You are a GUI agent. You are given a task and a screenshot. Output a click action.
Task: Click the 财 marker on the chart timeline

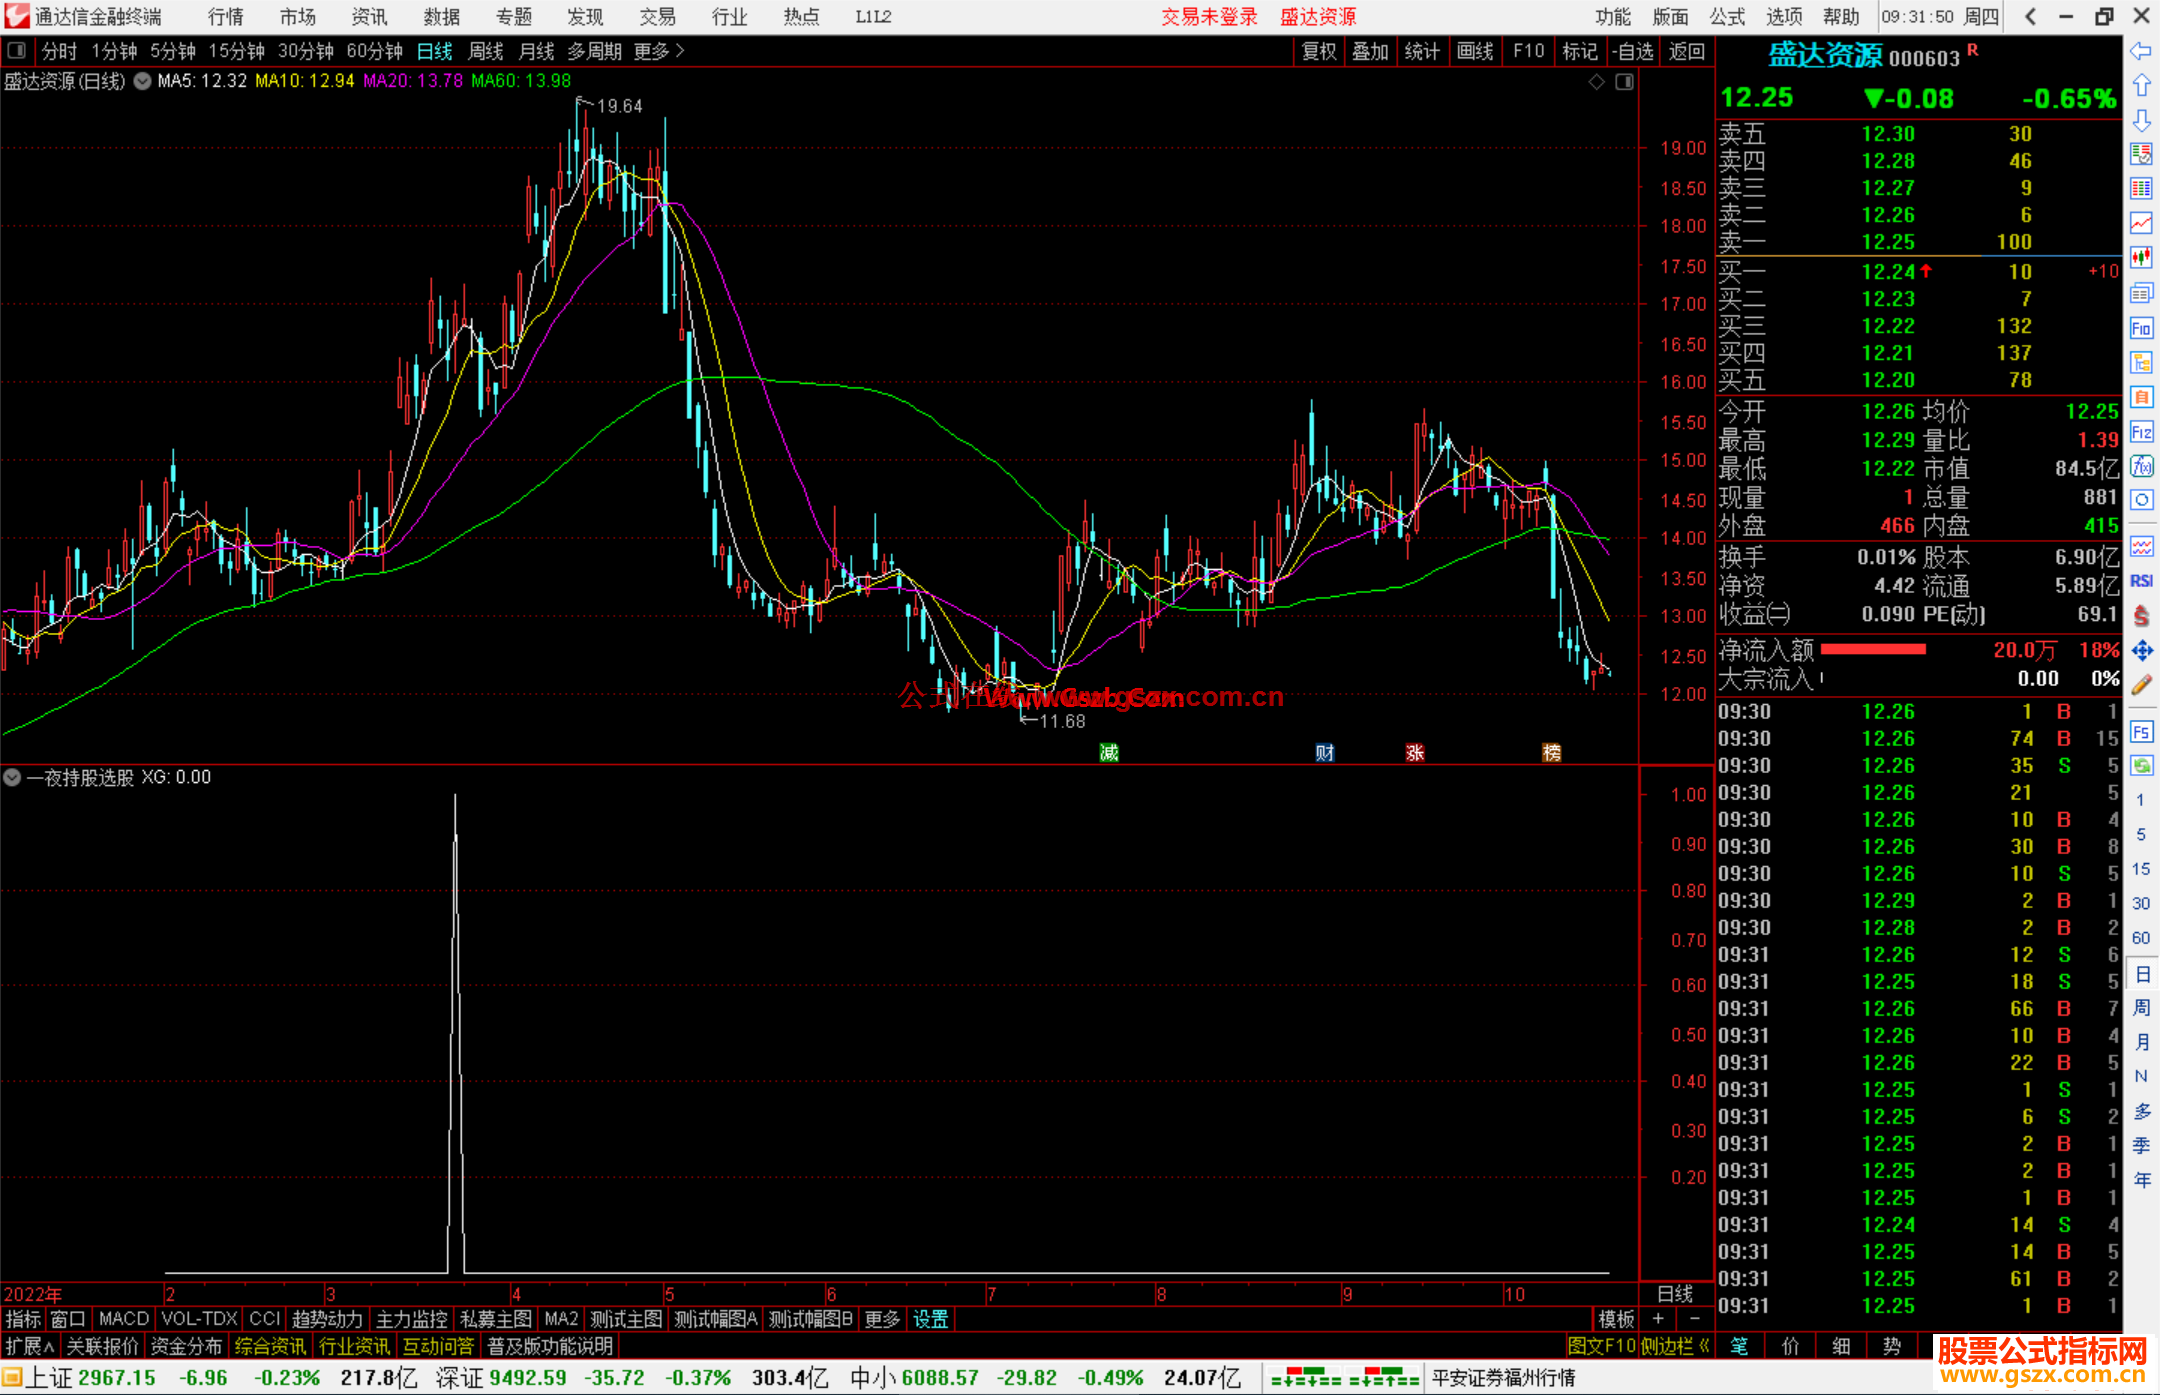click(1324, 753)
